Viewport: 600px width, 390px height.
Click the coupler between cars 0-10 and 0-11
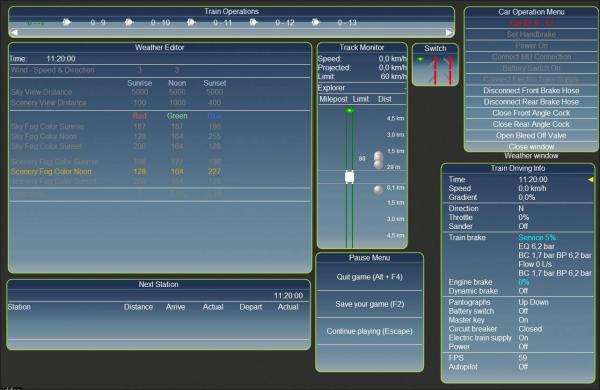pos(191,22)
